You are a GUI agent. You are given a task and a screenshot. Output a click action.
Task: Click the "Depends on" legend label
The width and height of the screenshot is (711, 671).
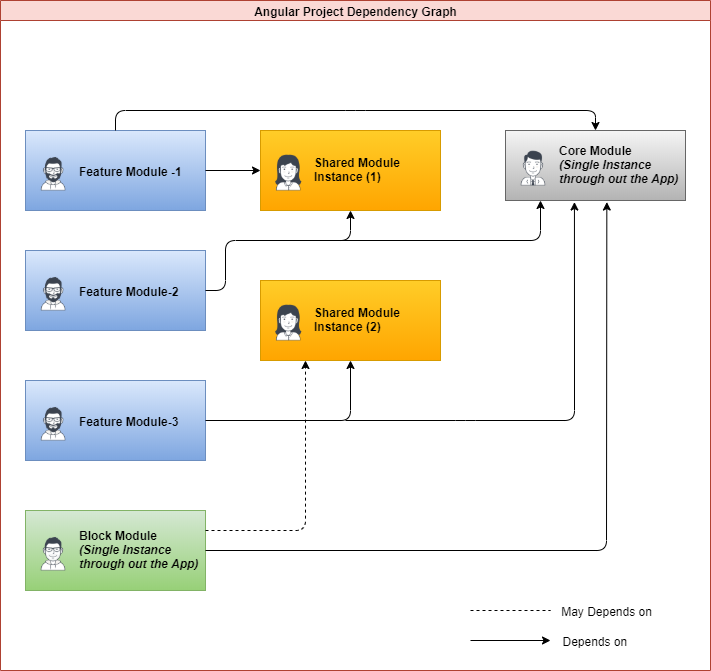(x=595, y=641)
